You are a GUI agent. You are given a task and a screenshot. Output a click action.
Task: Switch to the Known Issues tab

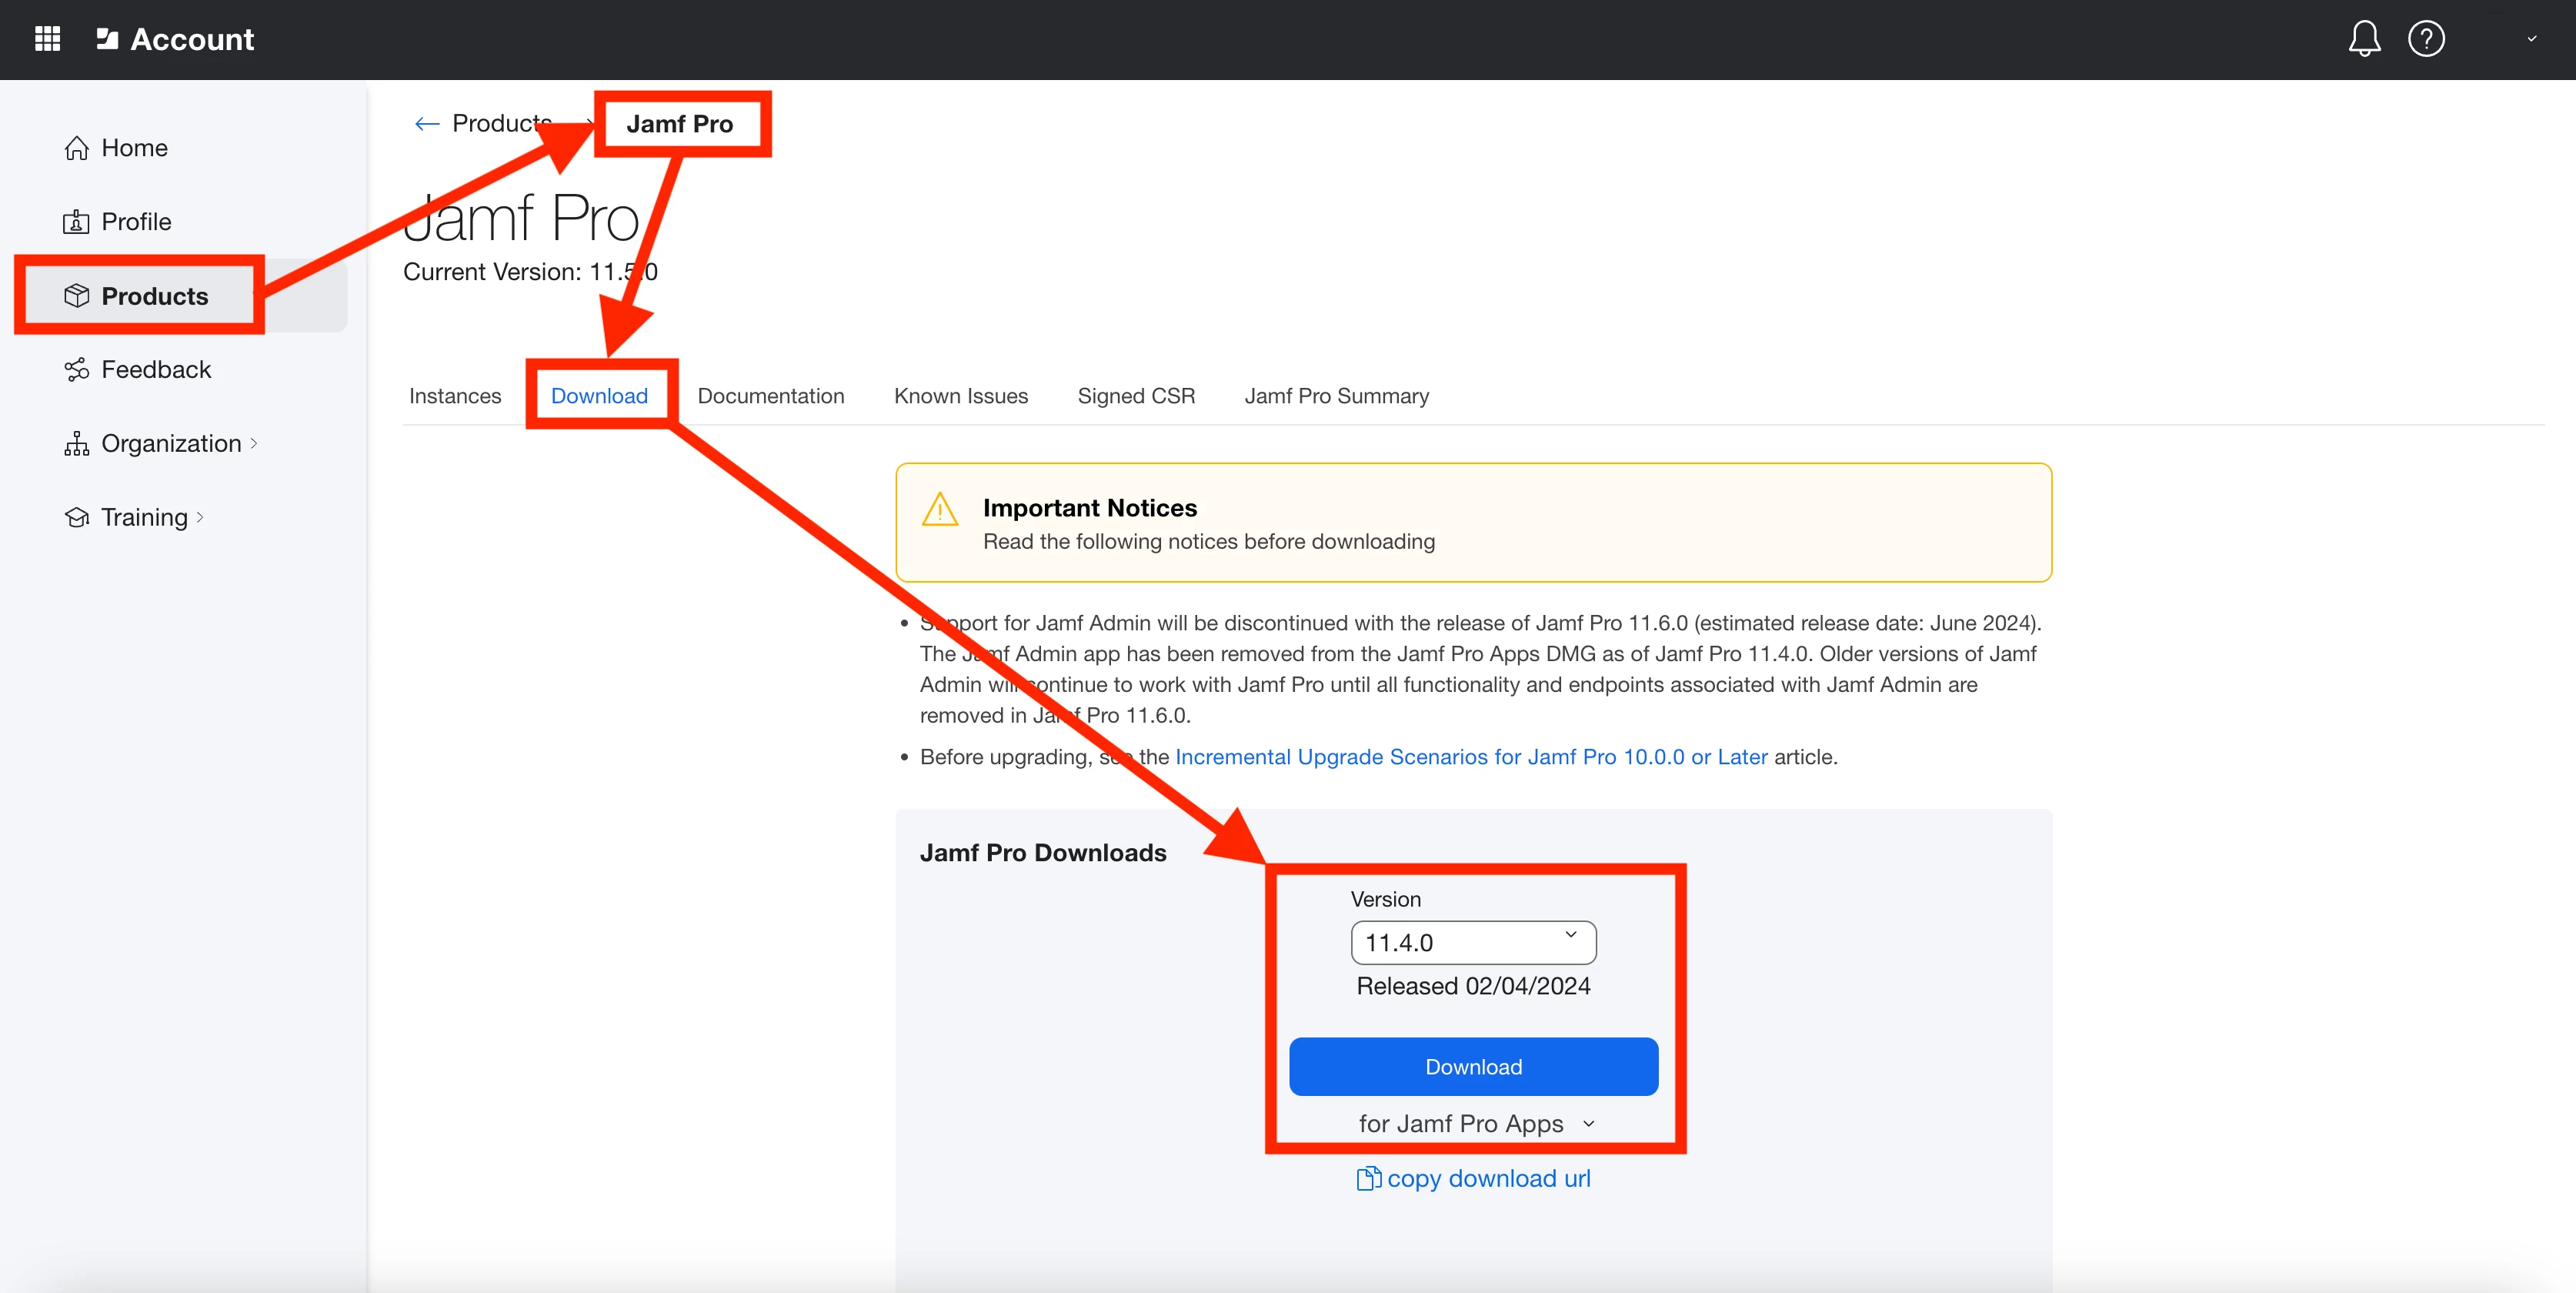point(961,396)
